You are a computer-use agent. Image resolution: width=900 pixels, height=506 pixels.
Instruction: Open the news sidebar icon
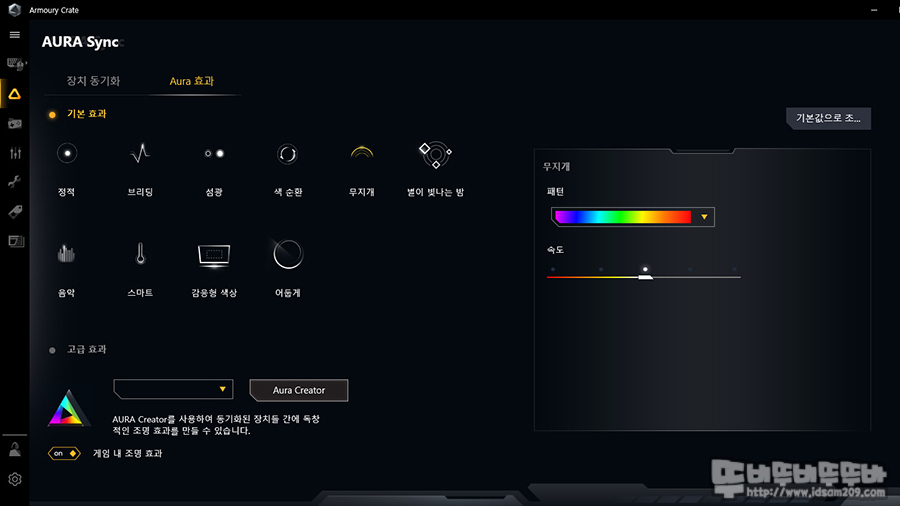pyautogui.click(x=15, y=241)
